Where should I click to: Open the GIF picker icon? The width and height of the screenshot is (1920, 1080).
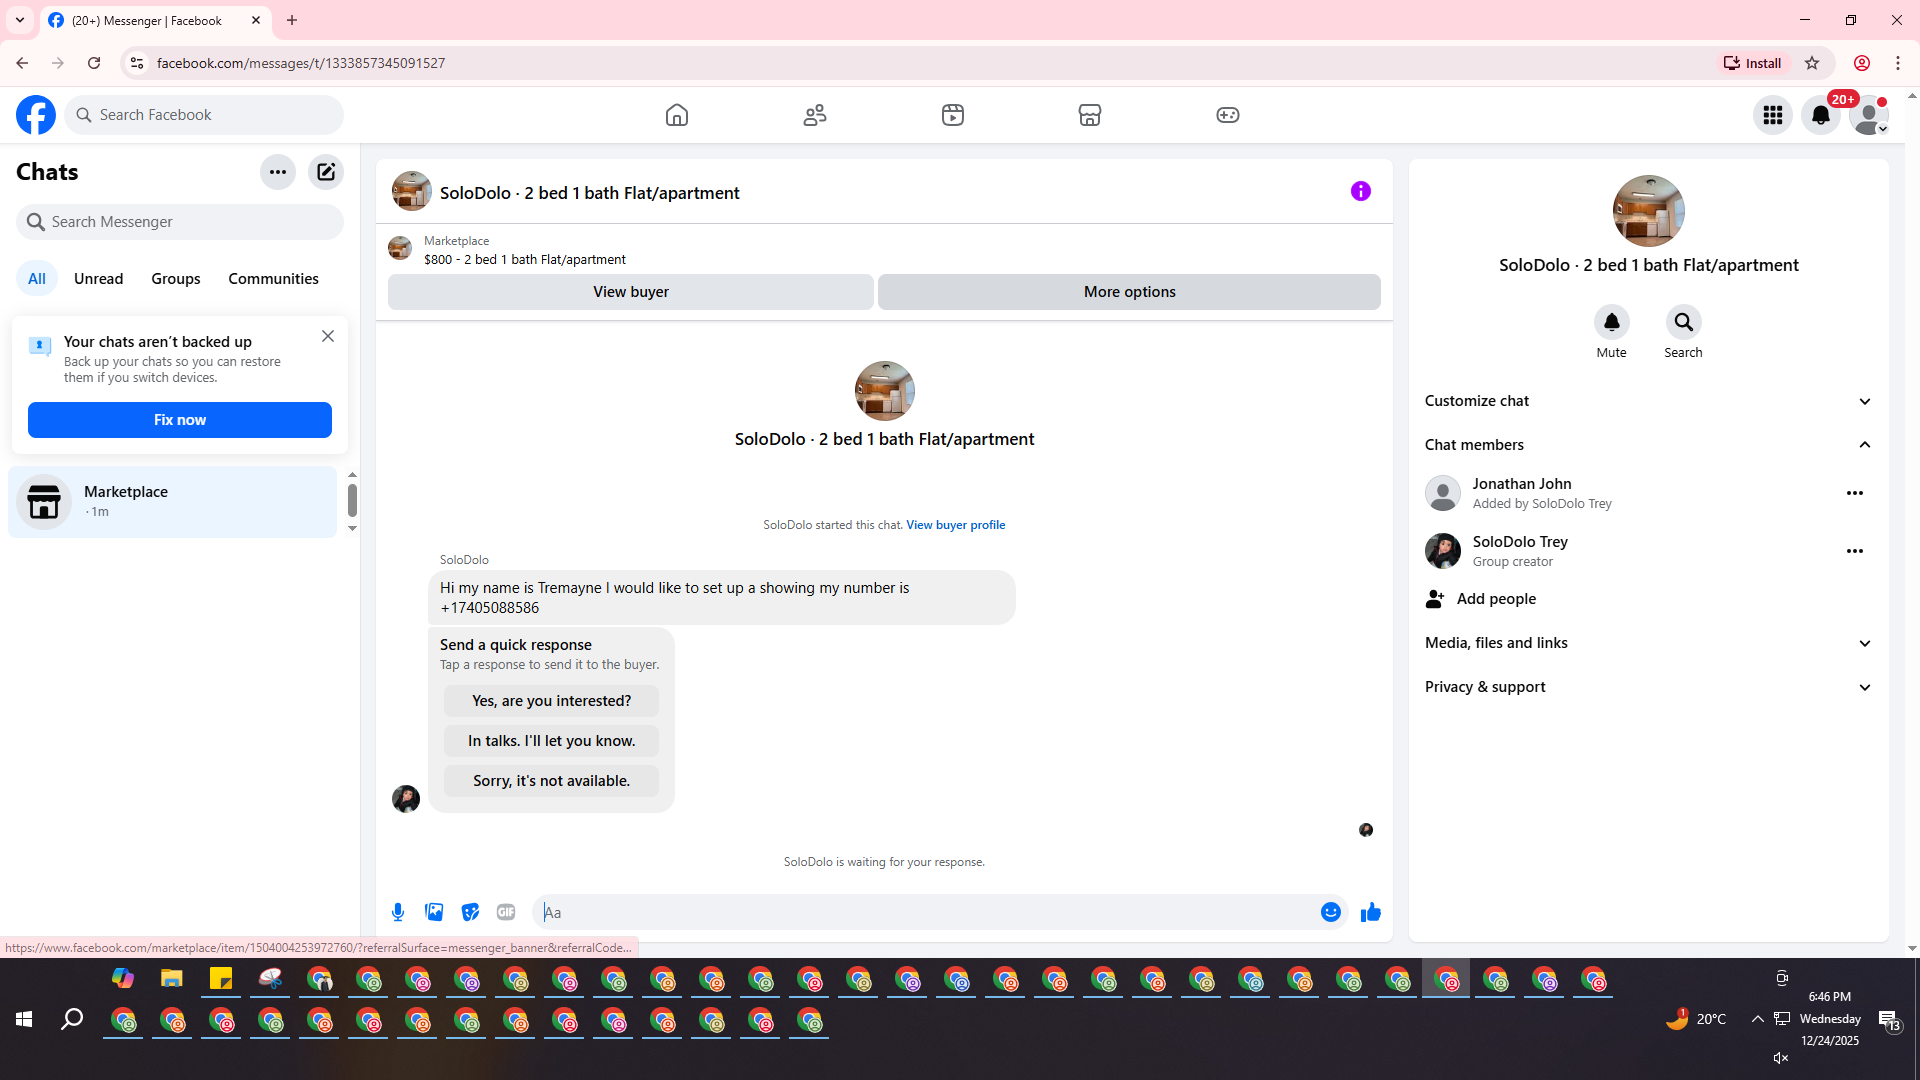click(x=506, y=912)
